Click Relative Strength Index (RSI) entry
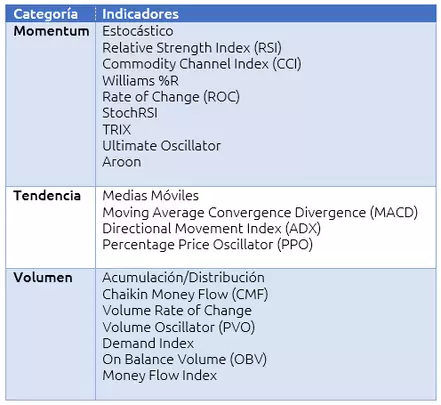The height and width of the screenshot is (405, 441). pyautogui.click(x=192, y=48)
